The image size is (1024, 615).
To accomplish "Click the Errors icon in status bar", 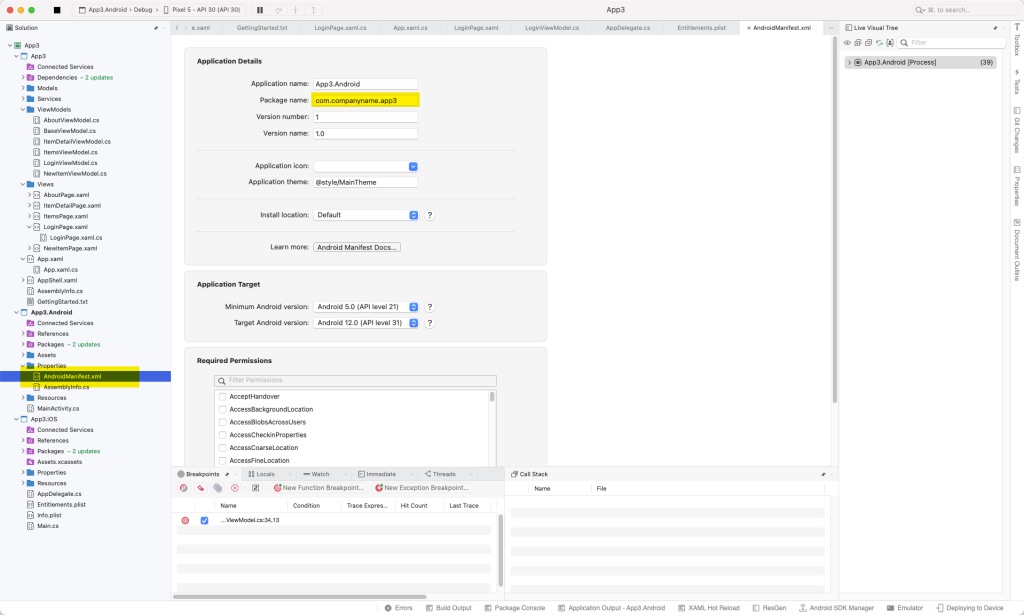I will pos(397,607).
